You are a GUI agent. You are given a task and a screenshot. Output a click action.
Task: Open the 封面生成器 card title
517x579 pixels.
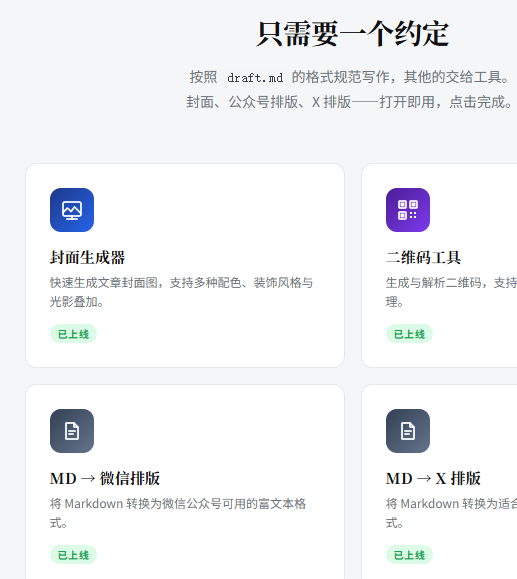pos(88,257)
